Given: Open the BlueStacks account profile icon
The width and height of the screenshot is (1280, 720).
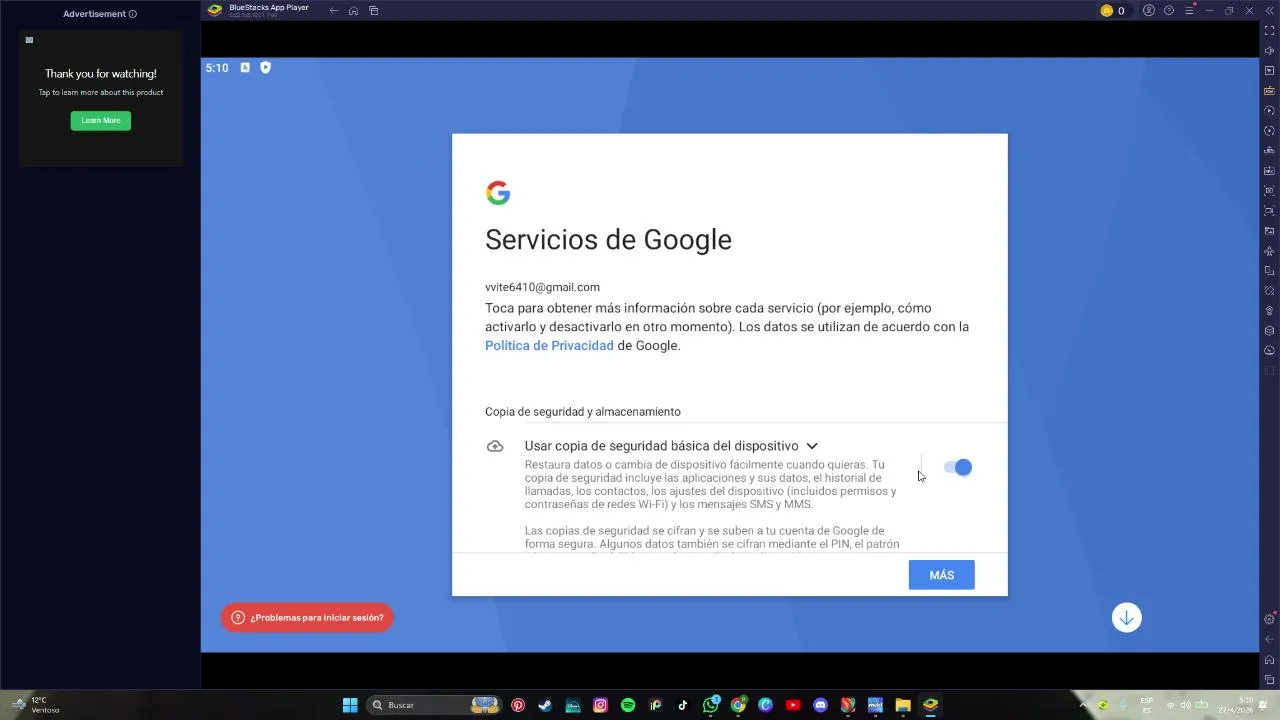Looking at the screenshot, I should pyautogui.click(x=1149, y=11).
